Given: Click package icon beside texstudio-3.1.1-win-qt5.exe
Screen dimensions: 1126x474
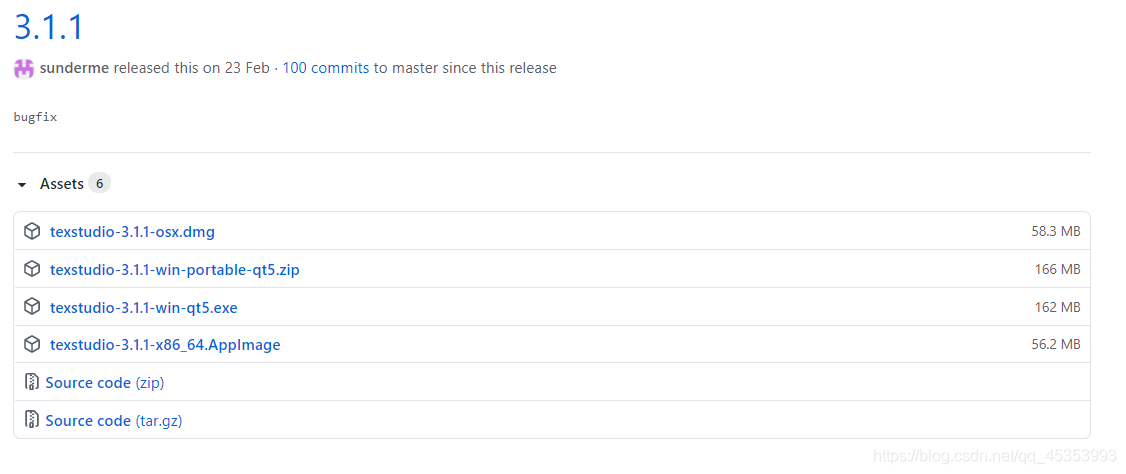Looking at the screenshot, I should tap(32, 307).
